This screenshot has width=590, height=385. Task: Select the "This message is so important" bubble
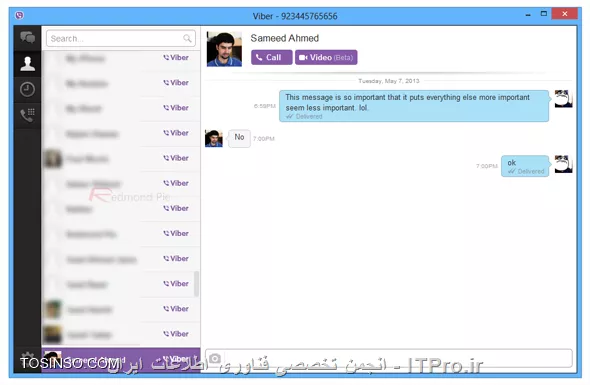point(414,106)
